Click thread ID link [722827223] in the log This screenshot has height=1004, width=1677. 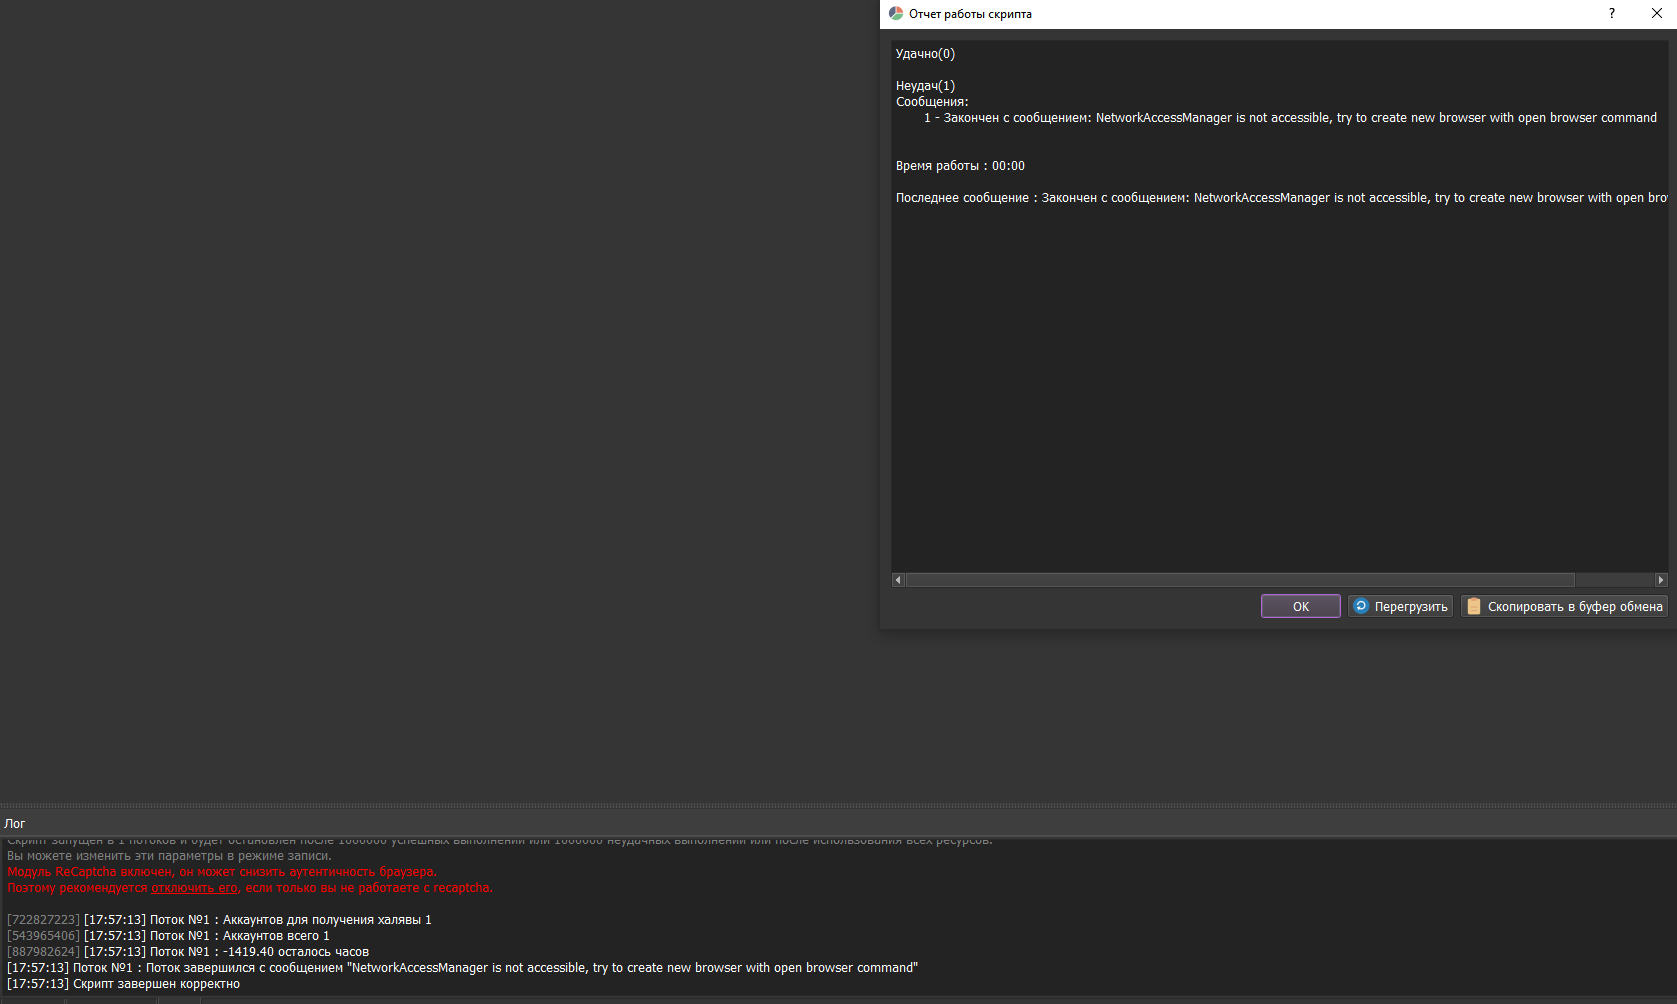(42, 919)
